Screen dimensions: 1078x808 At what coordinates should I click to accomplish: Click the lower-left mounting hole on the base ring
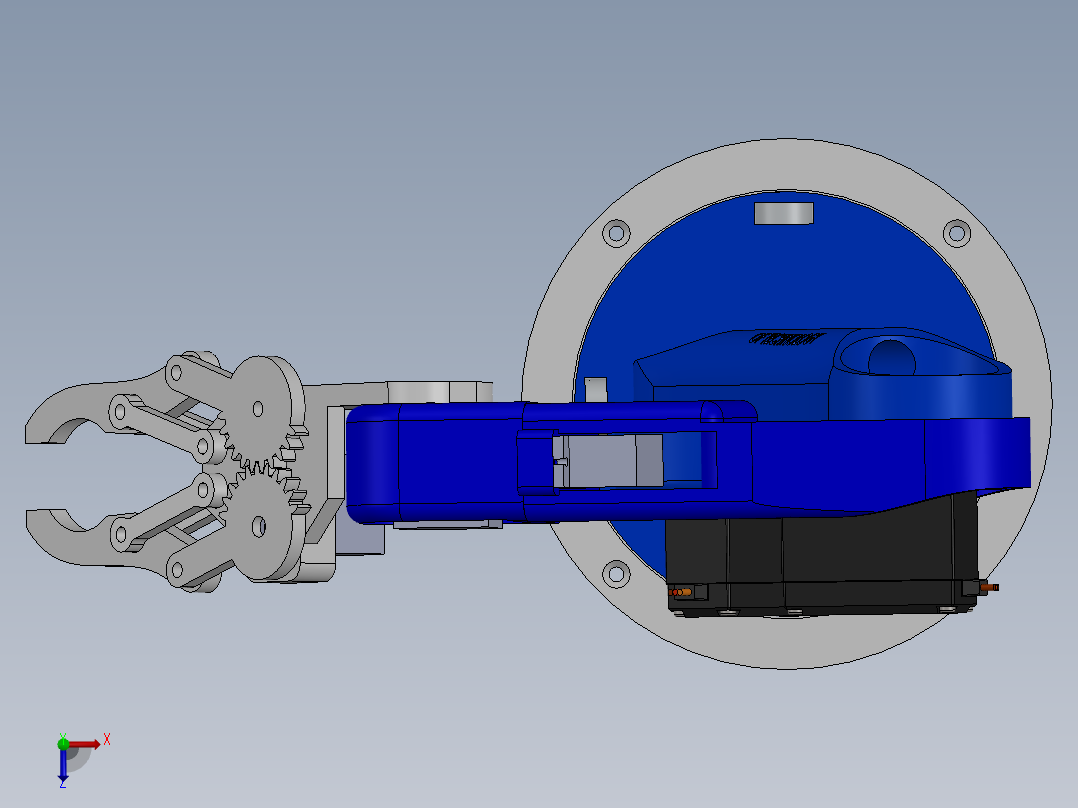tap(616, 574)
